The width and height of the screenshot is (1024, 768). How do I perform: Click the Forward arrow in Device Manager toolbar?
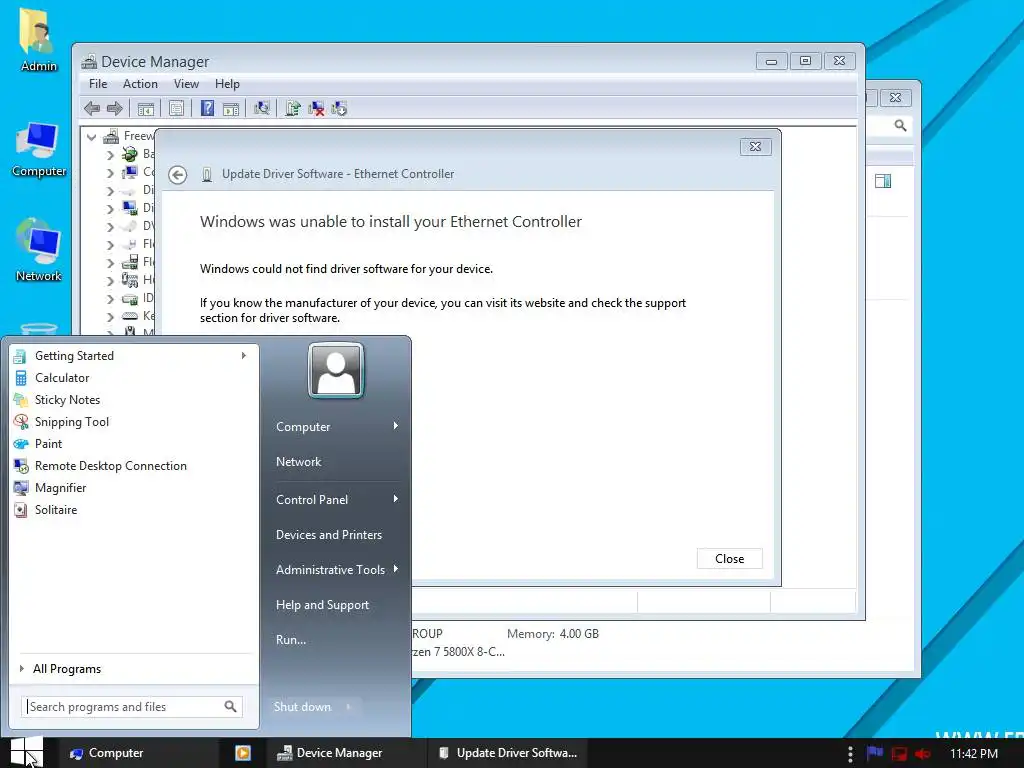[114, 108]
